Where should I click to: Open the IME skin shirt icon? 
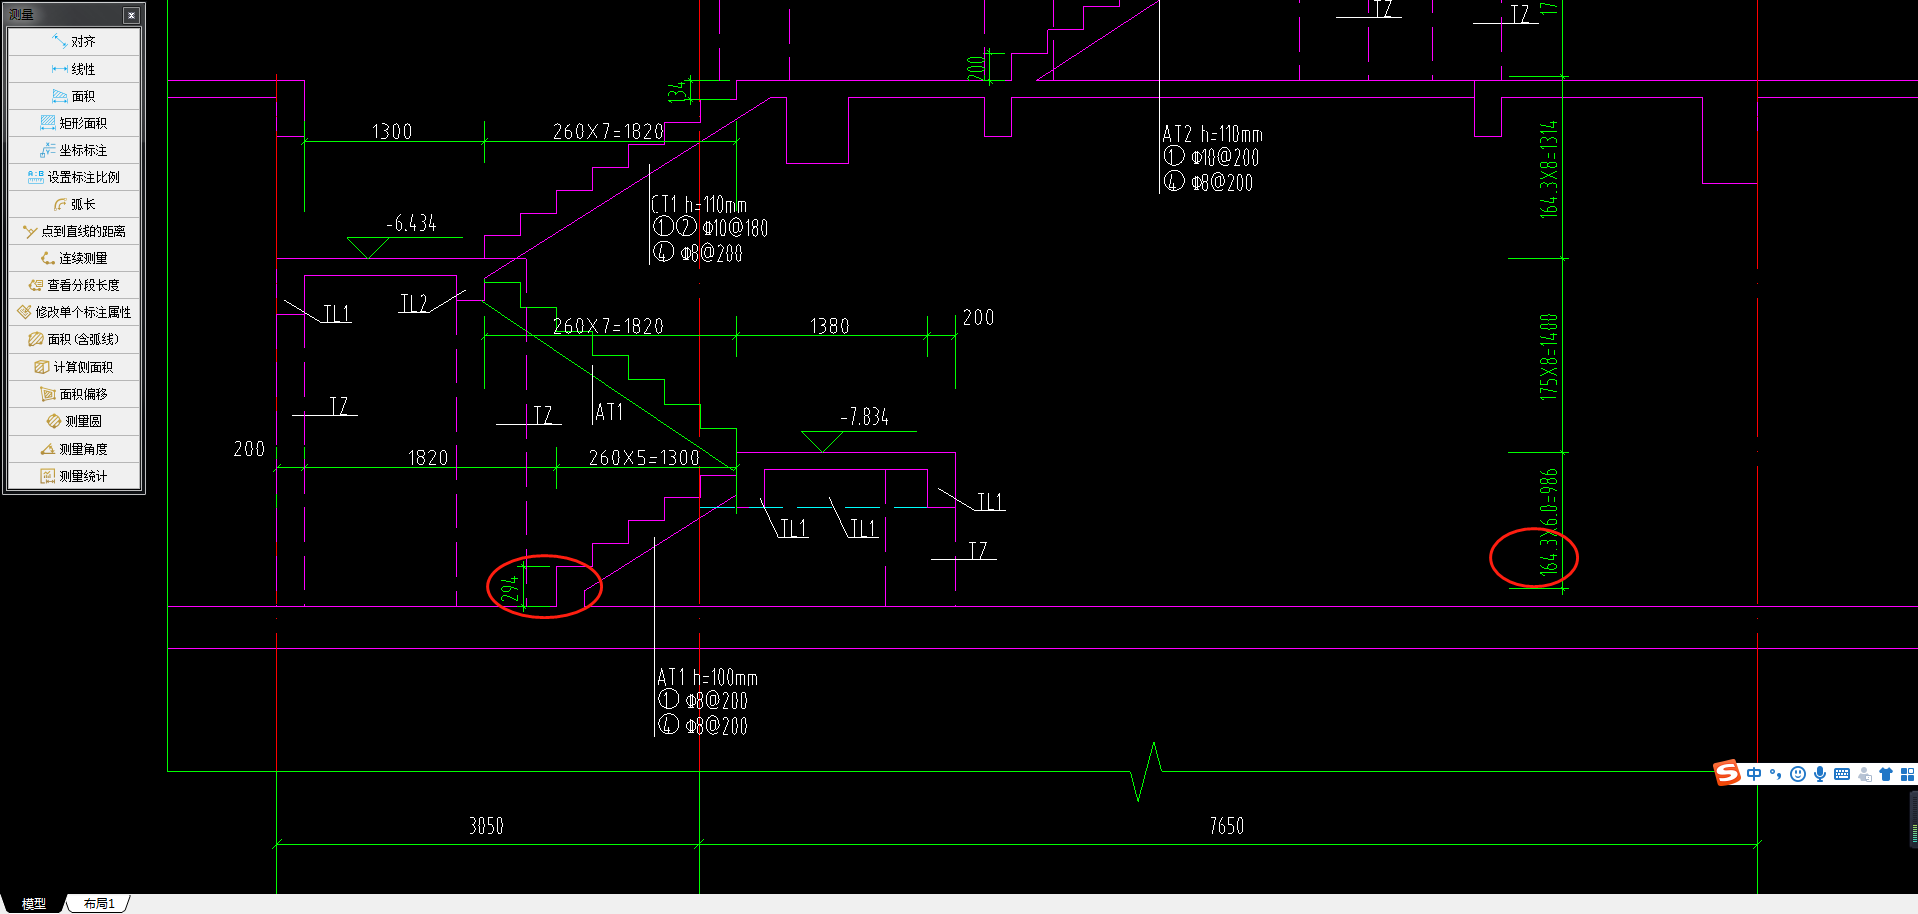click(x=1886, y=774)
